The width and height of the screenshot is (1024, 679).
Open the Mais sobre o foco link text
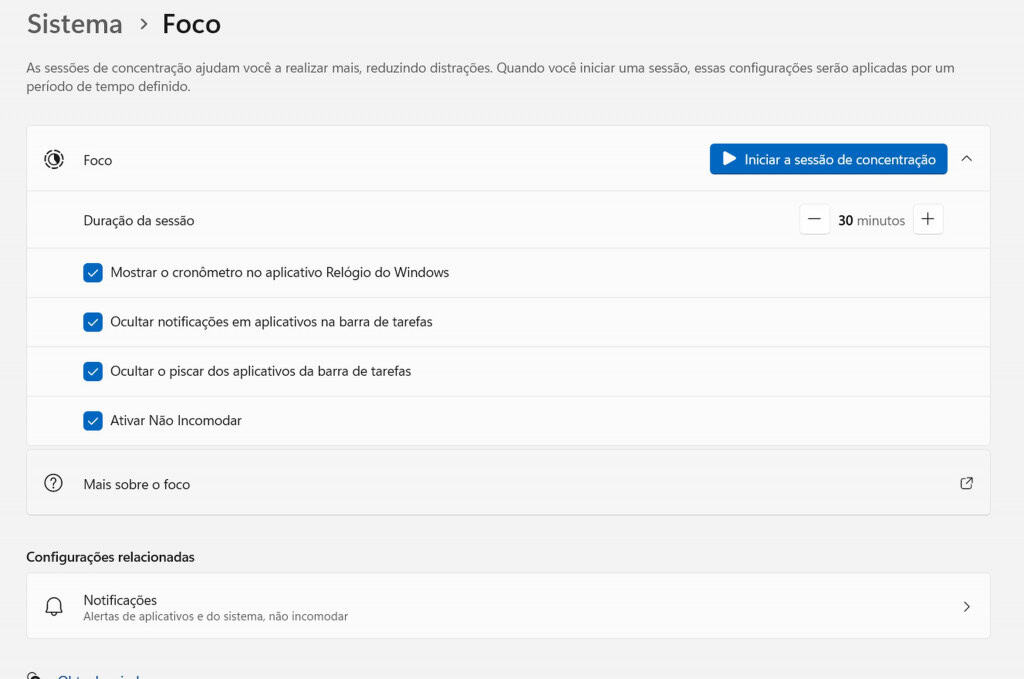(x=137, y=484)
